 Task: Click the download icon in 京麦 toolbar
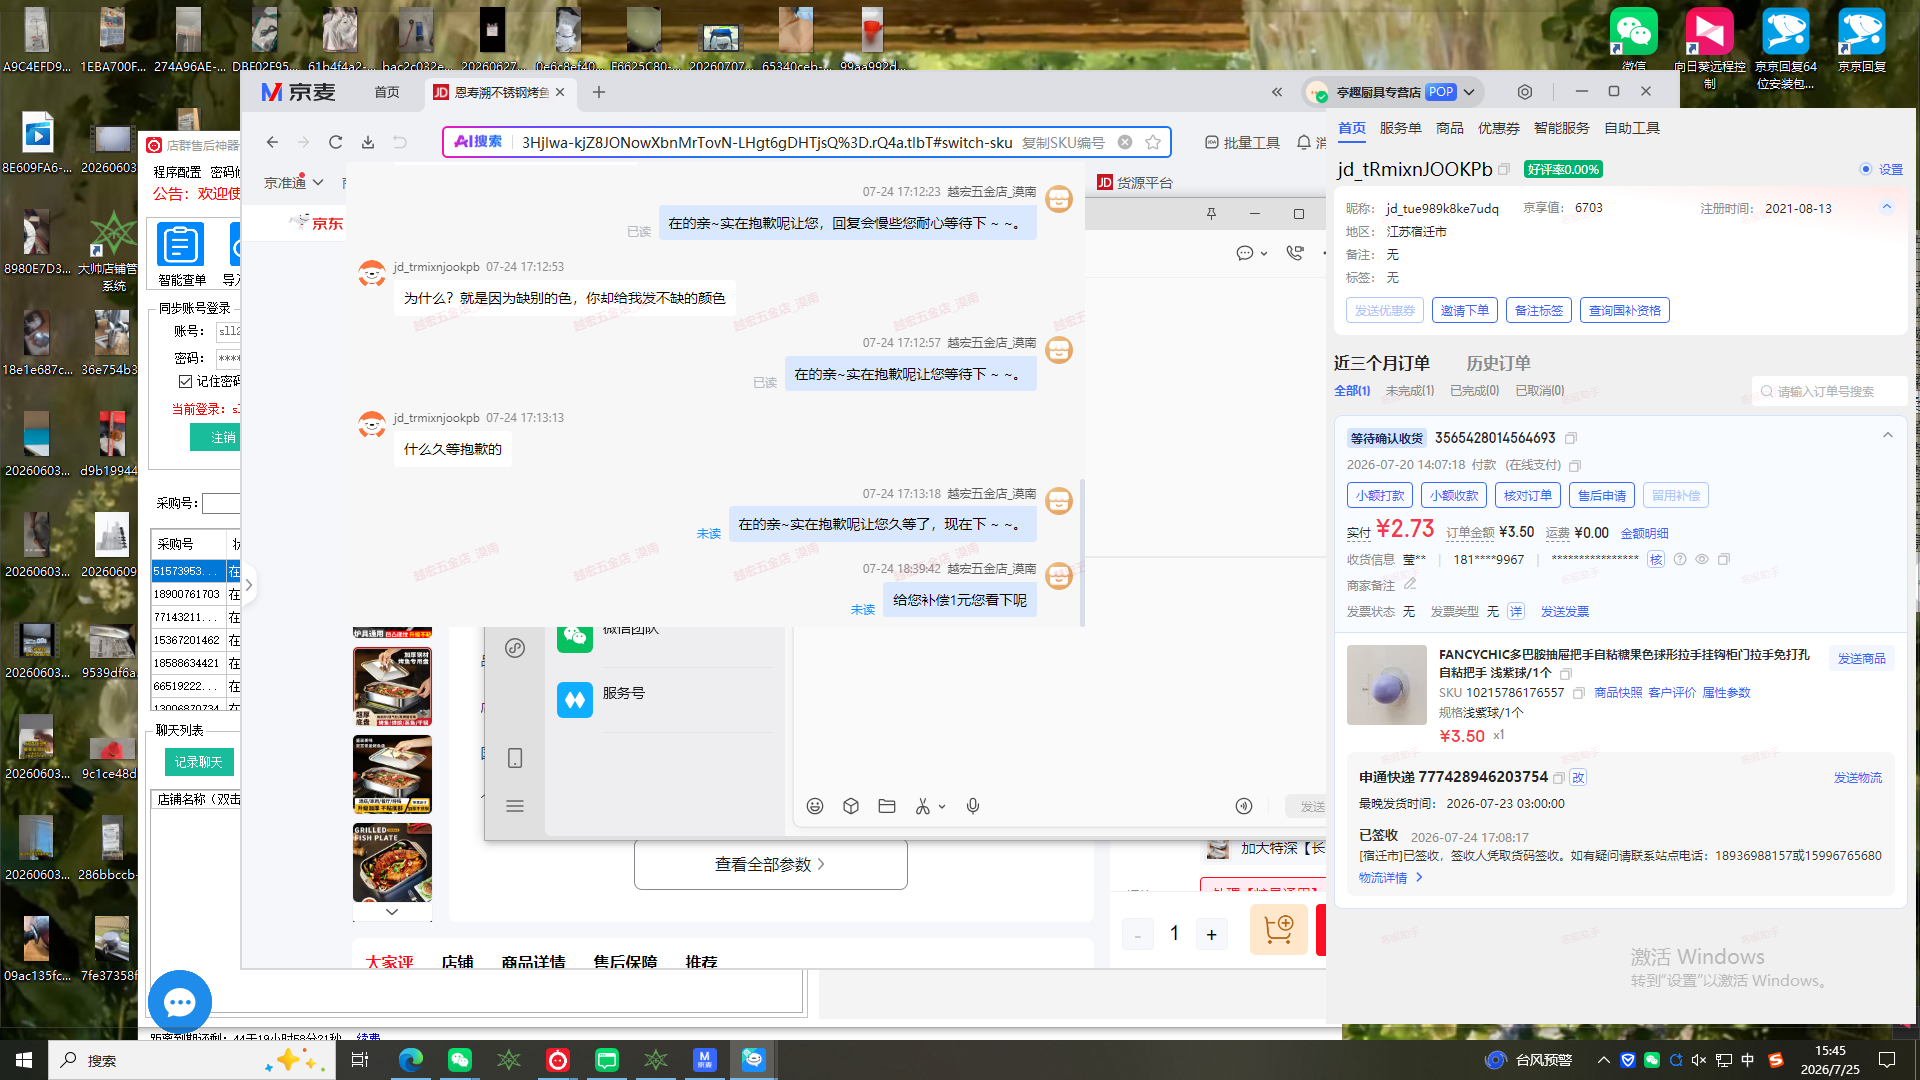pyautogui.click(x=368, y=142)
